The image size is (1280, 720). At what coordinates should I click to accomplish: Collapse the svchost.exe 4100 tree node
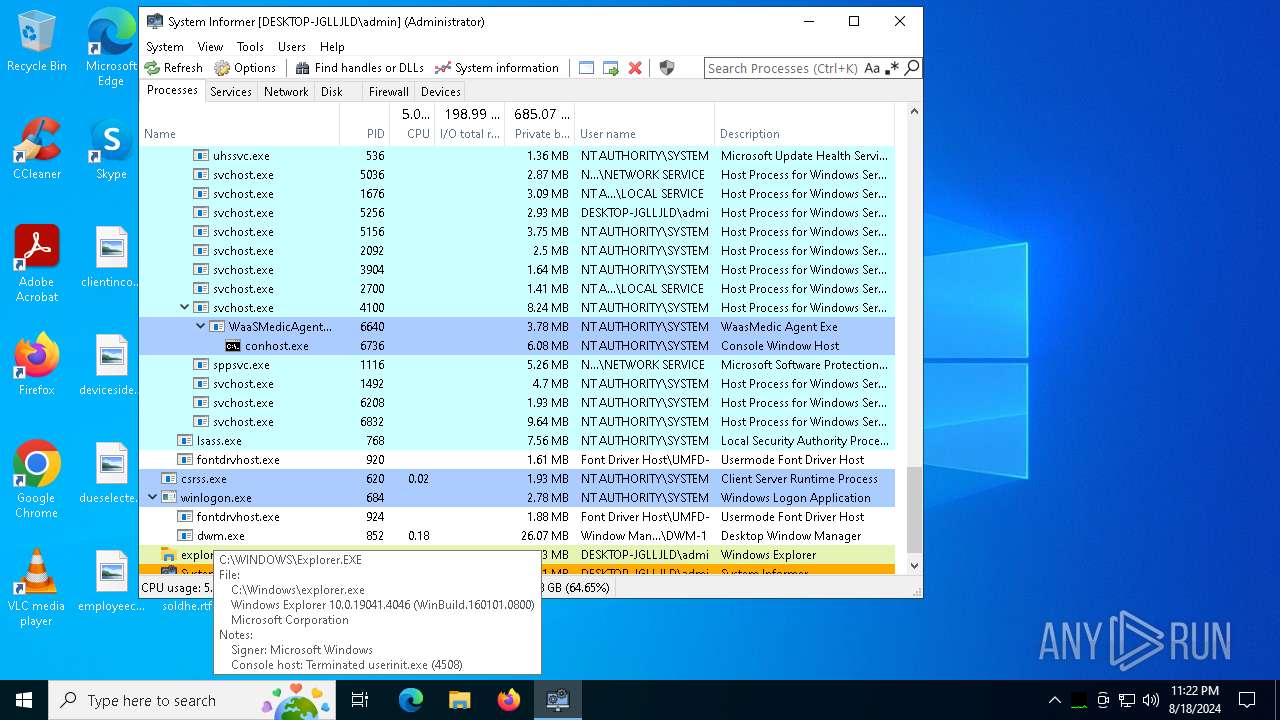(x=184, y=308)
